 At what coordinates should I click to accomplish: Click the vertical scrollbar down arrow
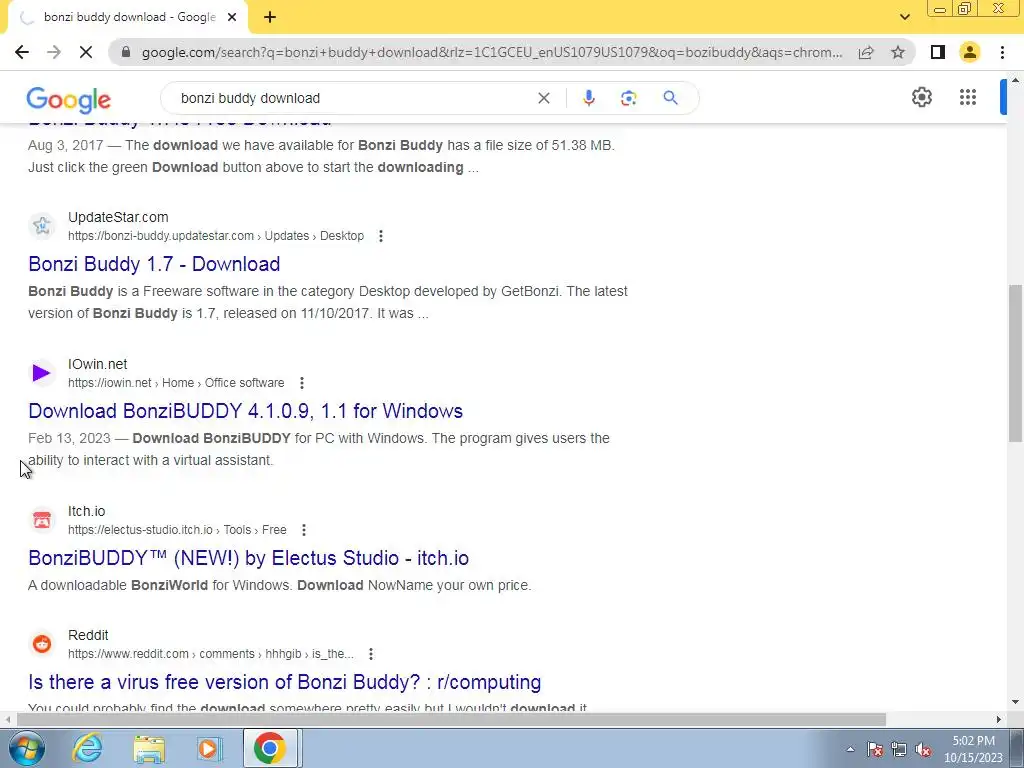(x=1015, y=703)
